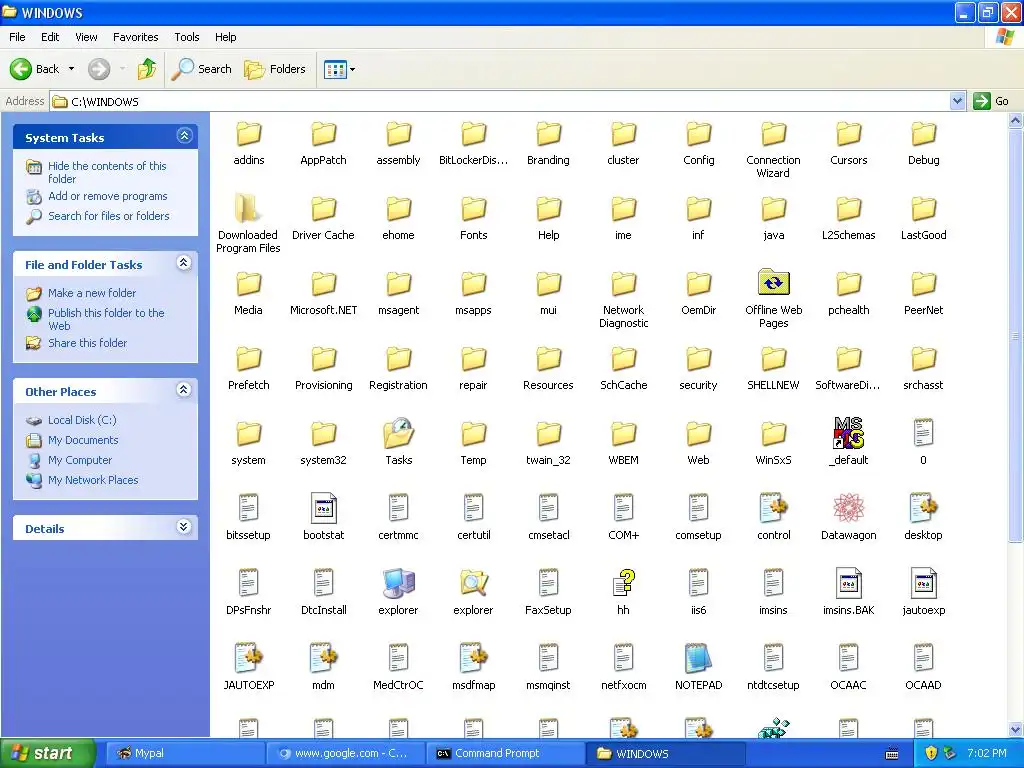Image resolution: width=1024 pixels, height=768 pixels.
Task: Select the mdm settings file icon
Action: 323,658
